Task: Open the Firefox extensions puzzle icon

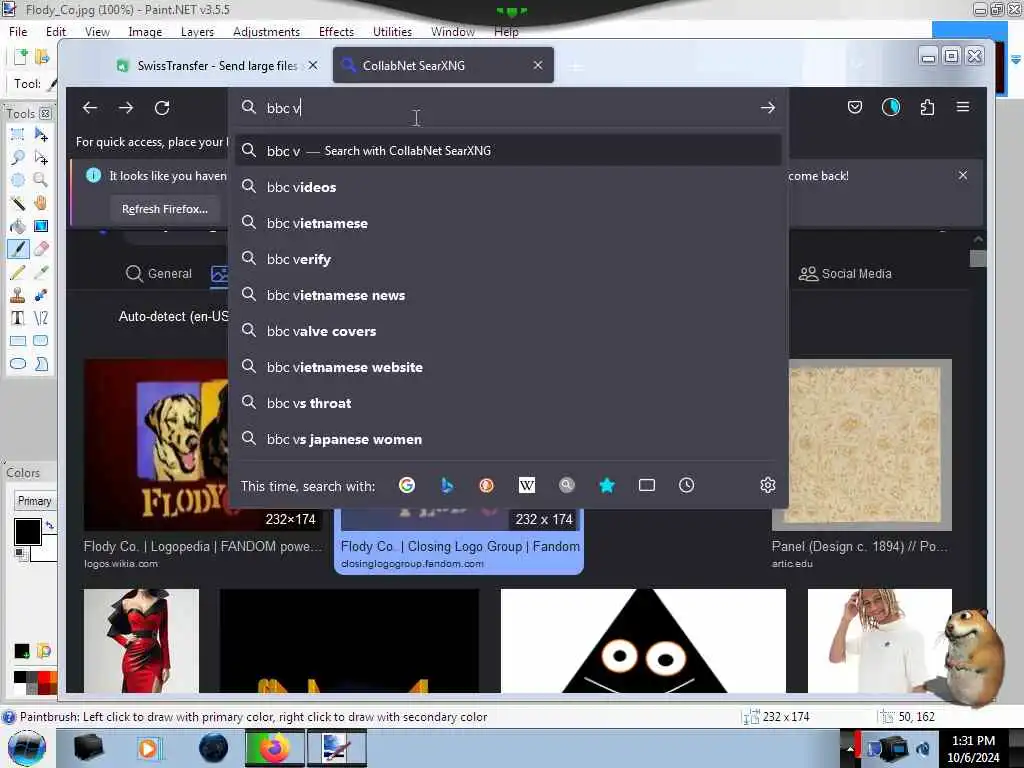Action: [927, 107]
